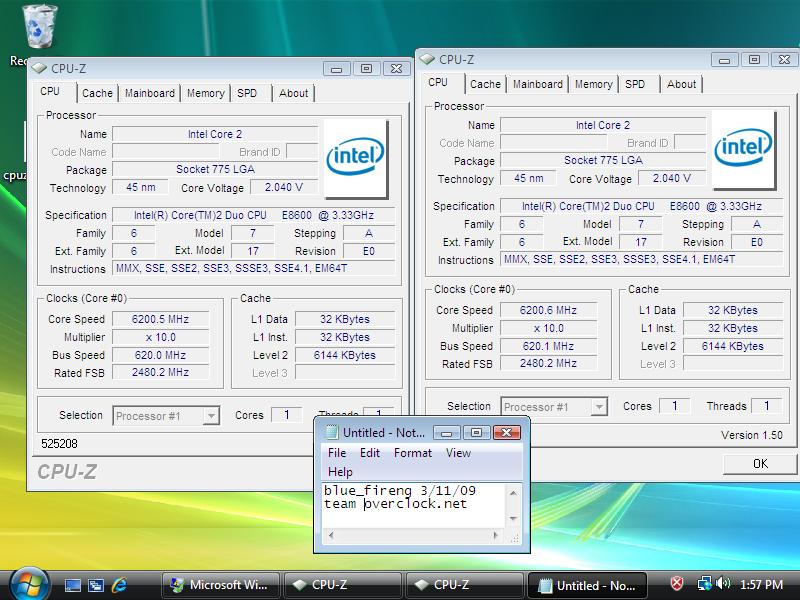Click right CPU-Z window title icon
Screen dimensions: 800x600
coord(427,59)
